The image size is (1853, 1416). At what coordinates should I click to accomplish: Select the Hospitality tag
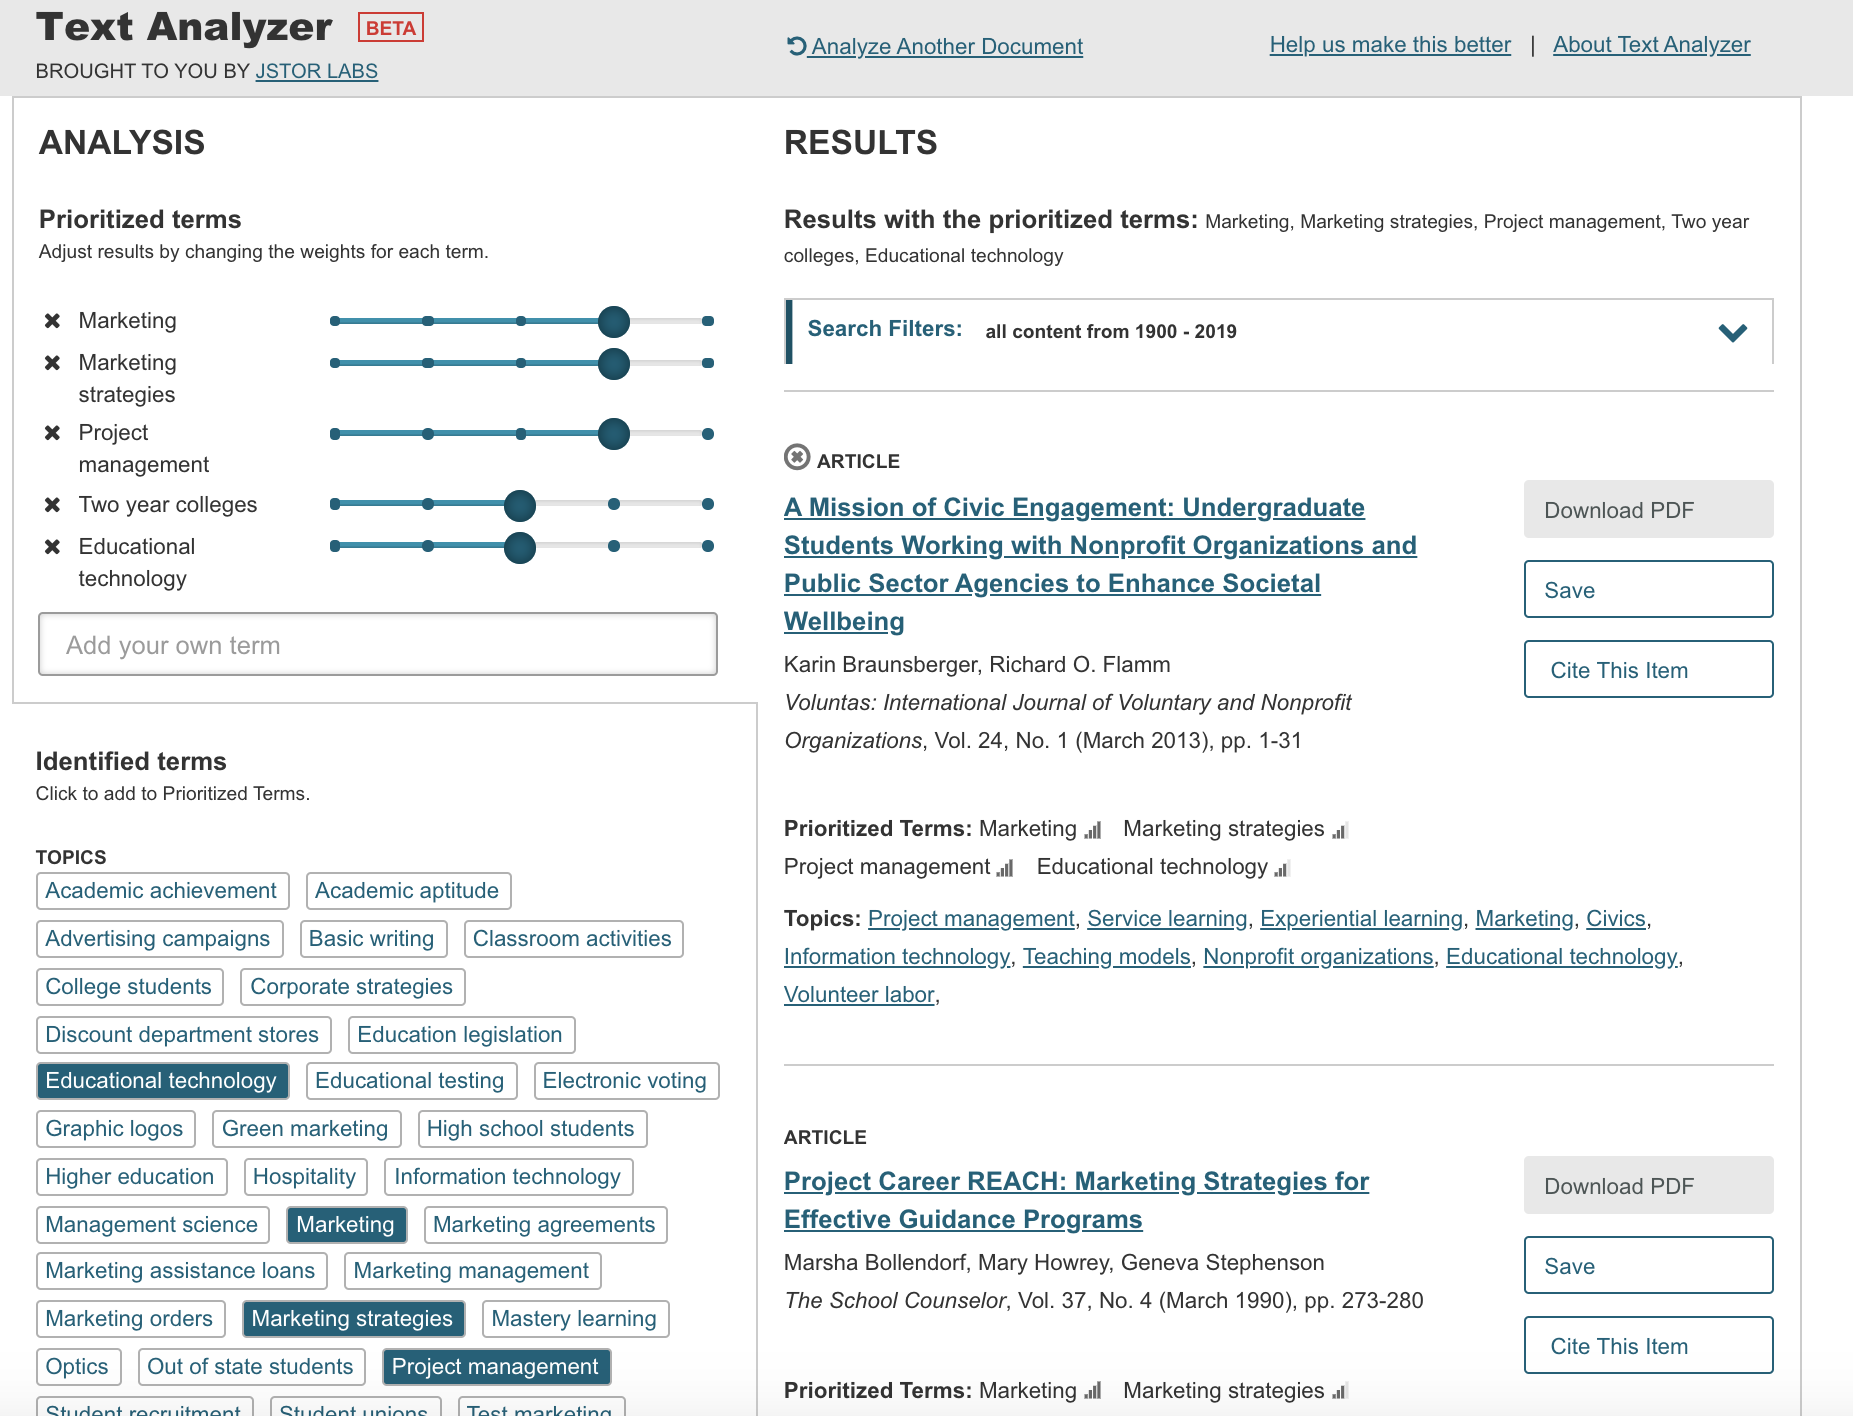coord(306,1177)
